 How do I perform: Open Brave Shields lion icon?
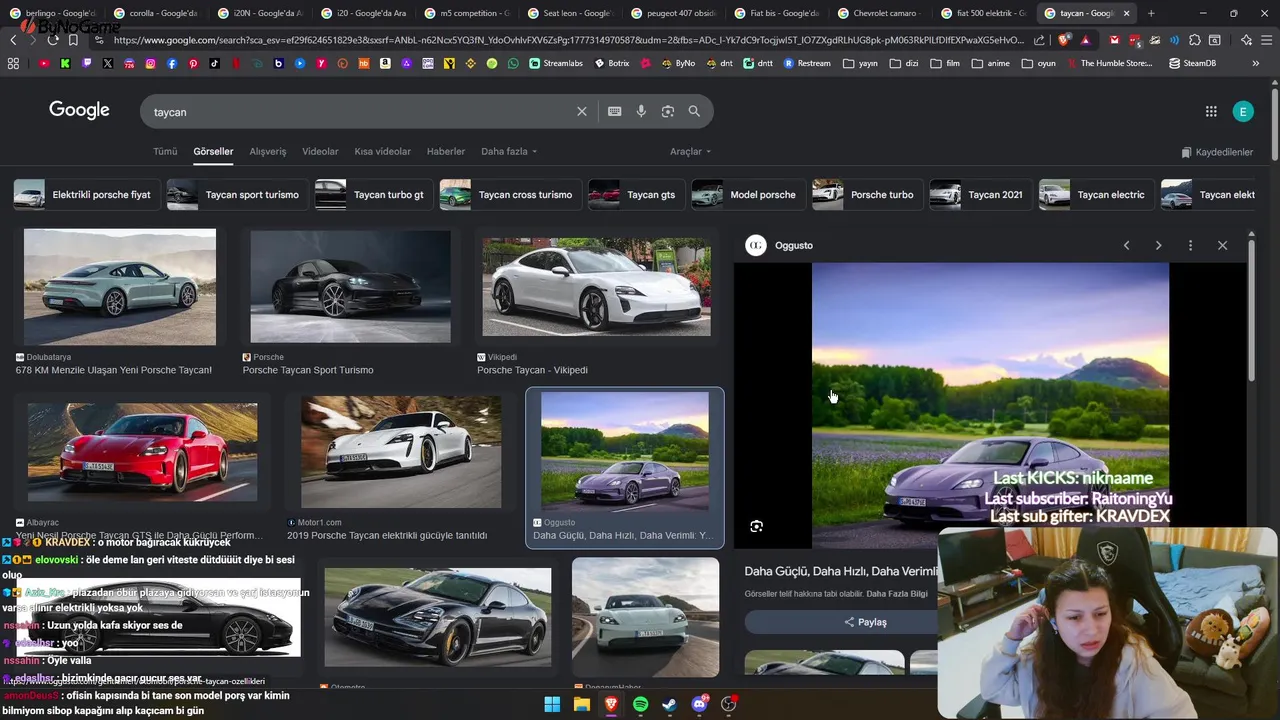coord(1063,40)
